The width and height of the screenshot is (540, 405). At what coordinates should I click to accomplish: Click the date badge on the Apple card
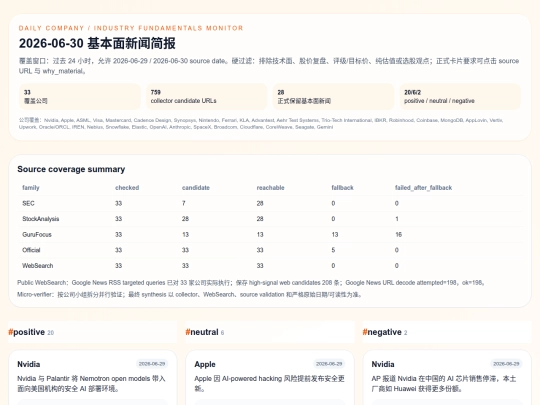coord(329,364)
